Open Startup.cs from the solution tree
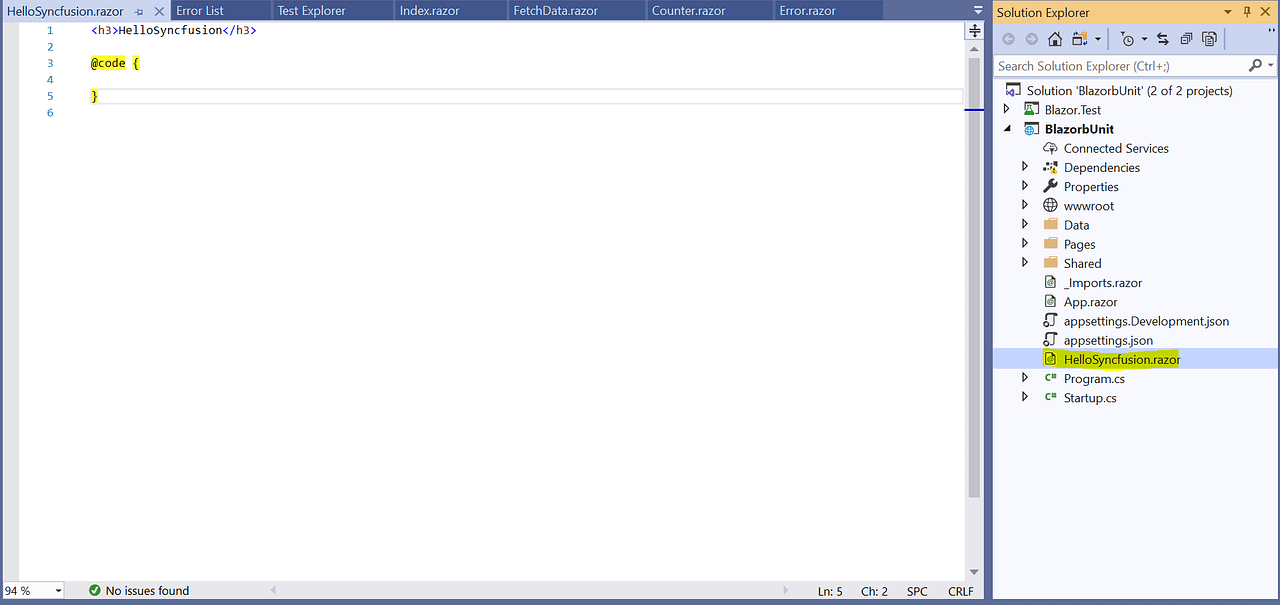 point(1090,397)
